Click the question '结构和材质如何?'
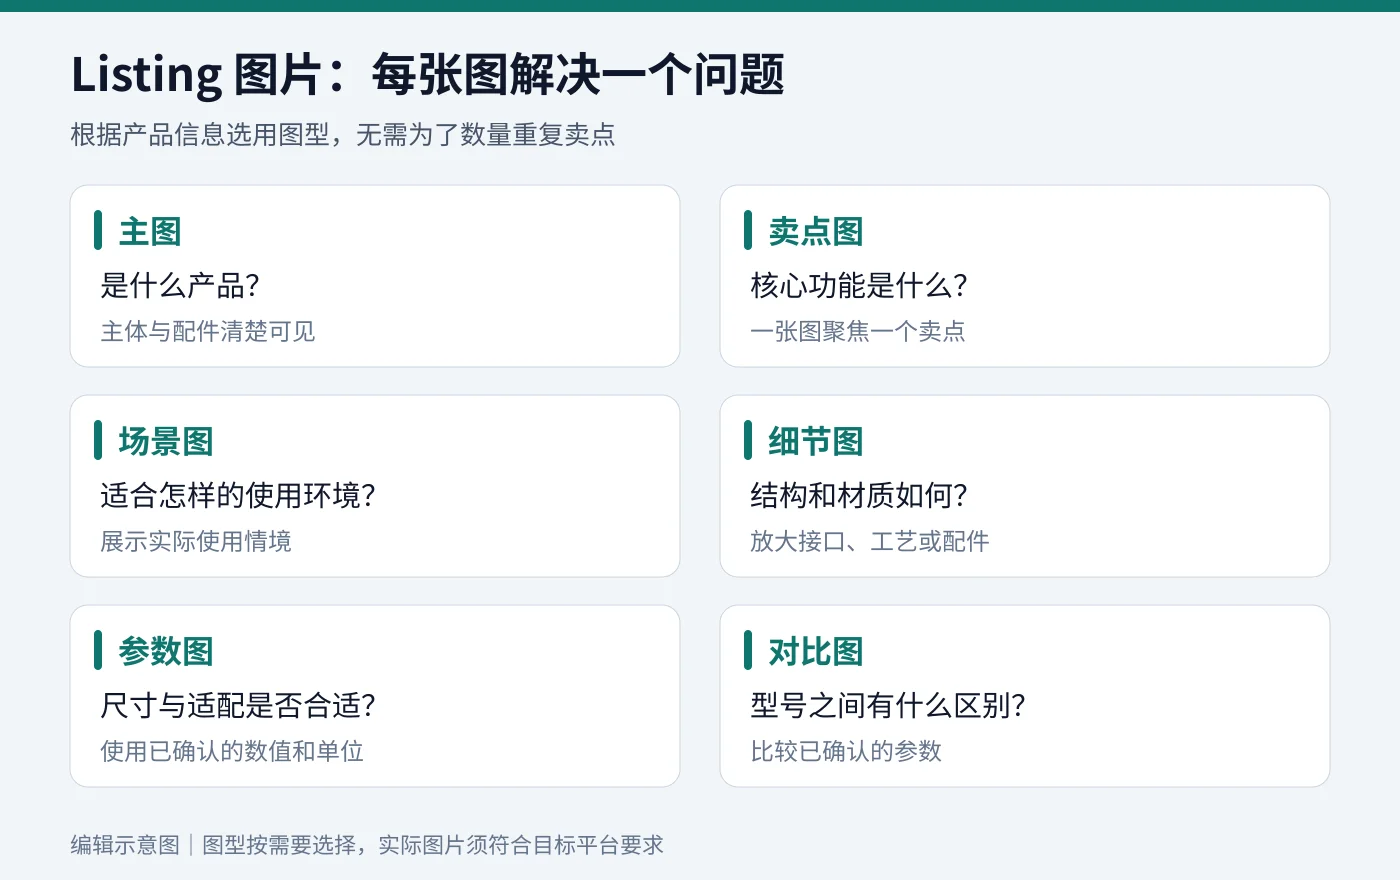The height and width of the screenshot is (880, 1400). click(859, 496)
